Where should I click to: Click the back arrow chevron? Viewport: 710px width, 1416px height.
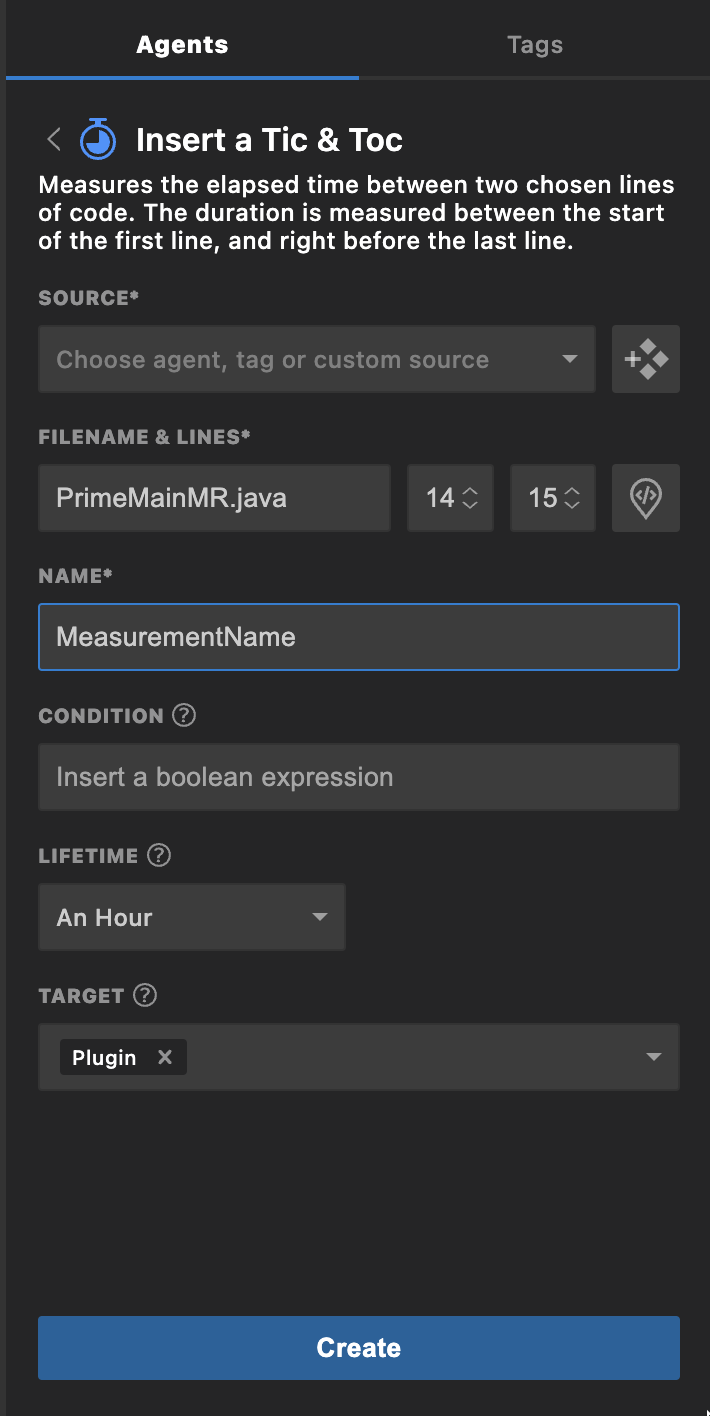tap(54, 139)
